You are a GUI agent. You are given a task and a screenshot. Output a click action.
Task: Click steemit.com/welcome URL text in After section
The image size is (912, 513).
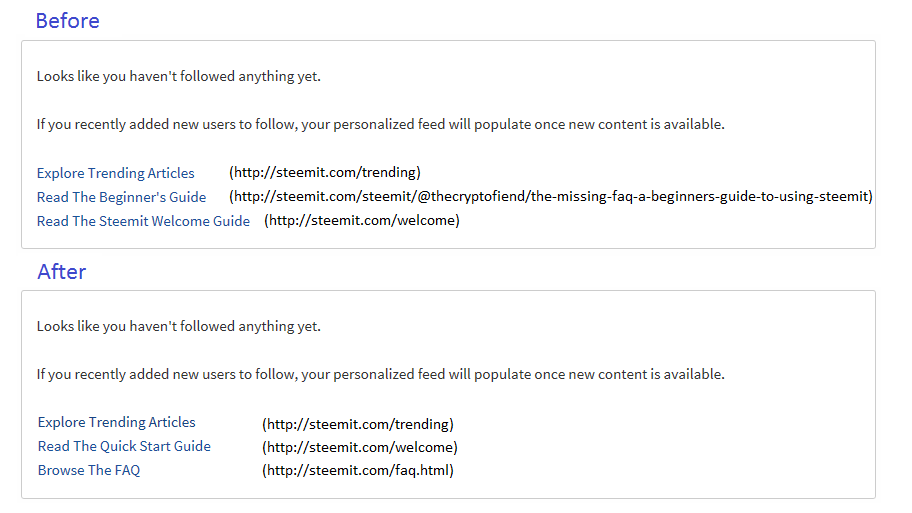coord(359,447)
